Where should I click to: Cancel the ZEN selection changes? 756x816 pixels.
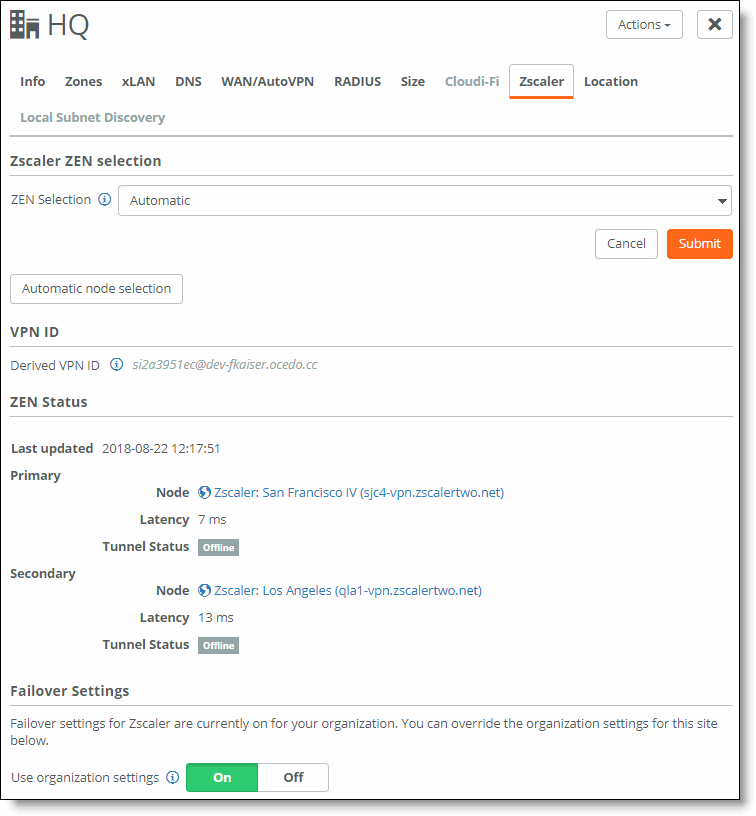coord(626,244)
